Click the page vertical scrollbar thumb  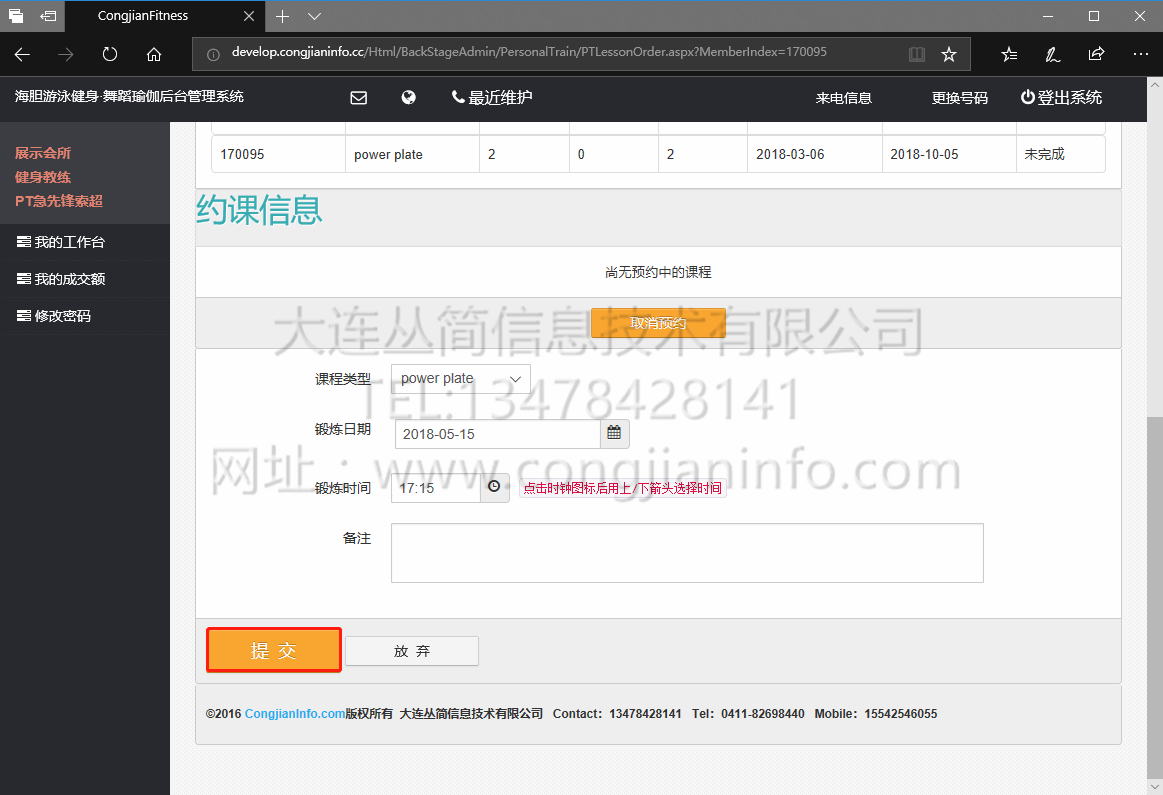[1155, 596]
